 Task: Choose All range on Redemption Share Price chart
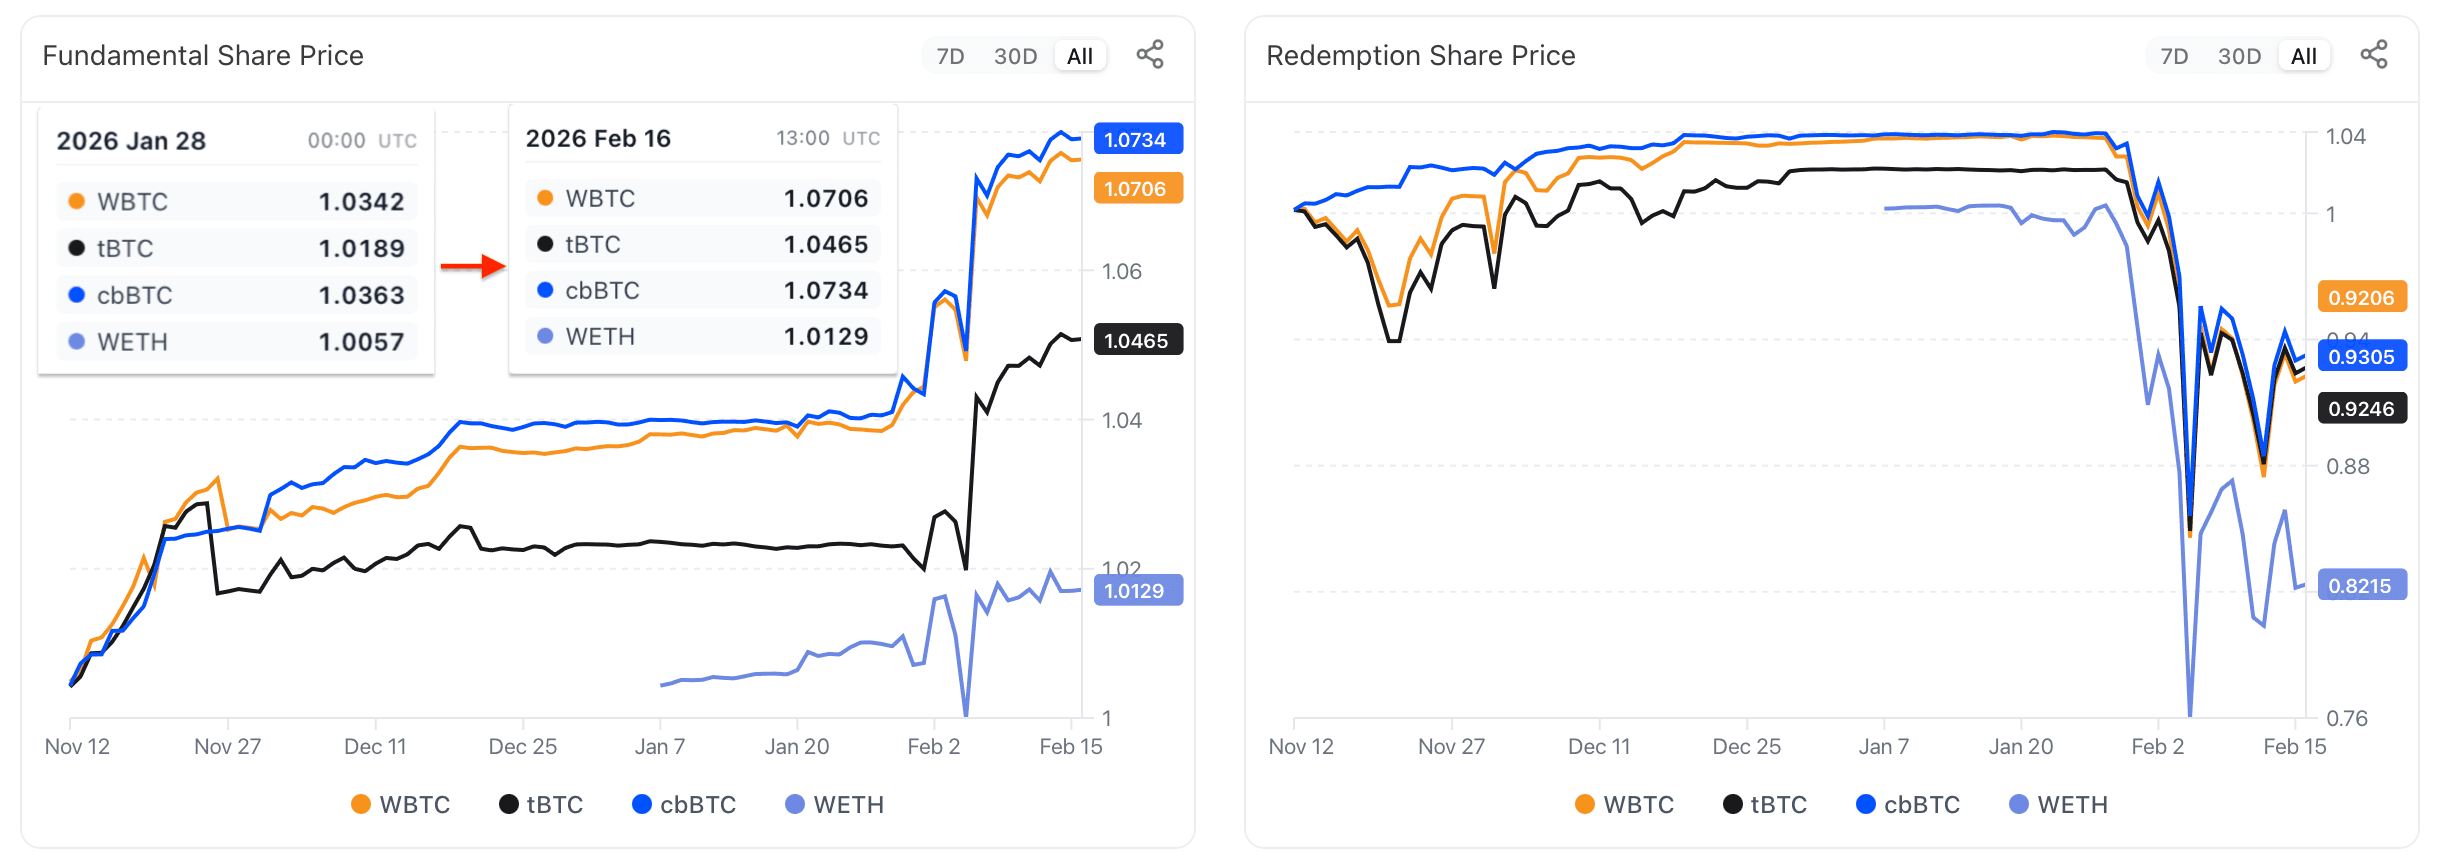point(2304,56)
